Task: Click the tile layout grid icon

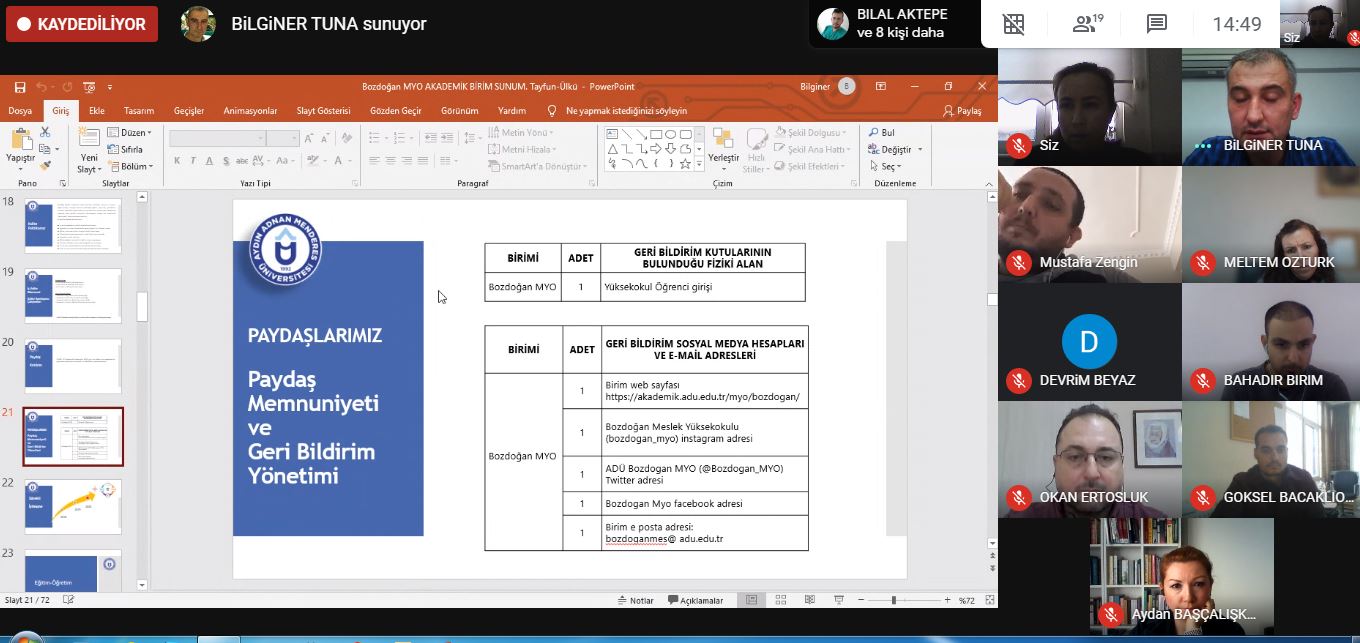Action: click(x=1014, y=25)
